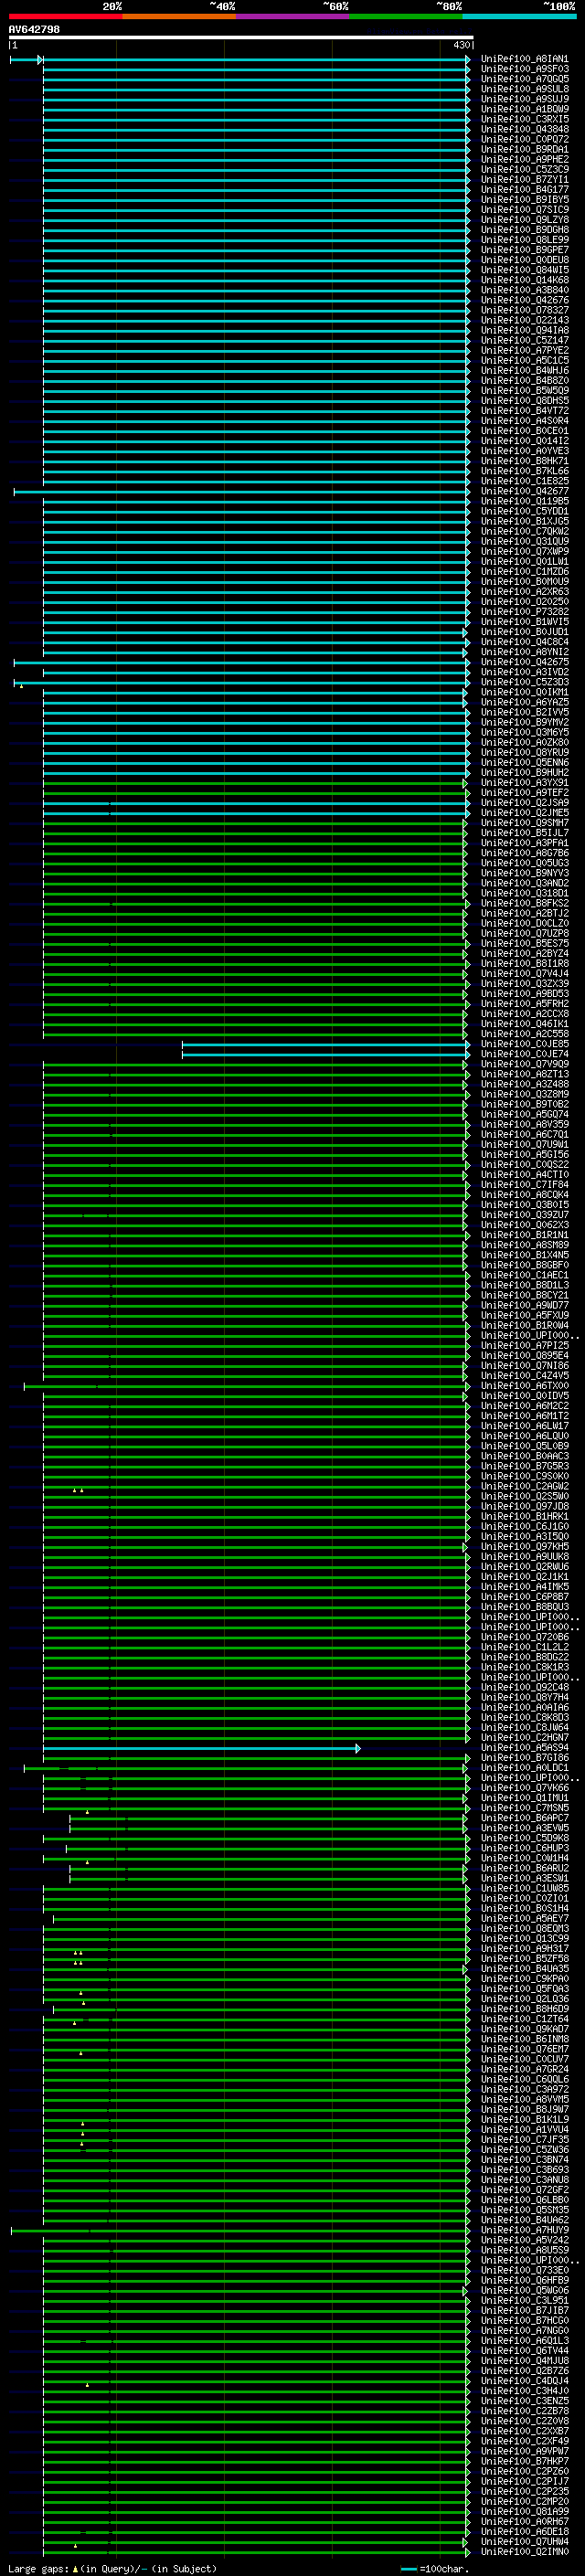The height and width of the screenshot is (2576, 585).
Task: Click the label UniRef100_C1UW85
Action: click(x=524, y=1888)
